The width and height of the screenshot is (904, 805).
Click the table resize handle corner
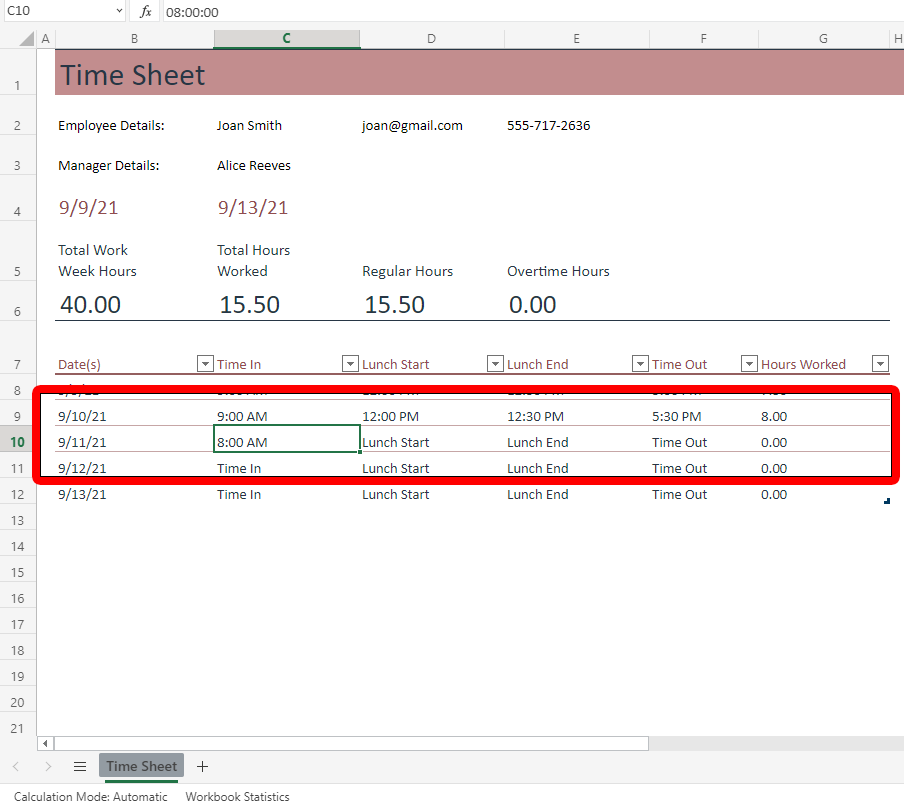pos(887,502)
